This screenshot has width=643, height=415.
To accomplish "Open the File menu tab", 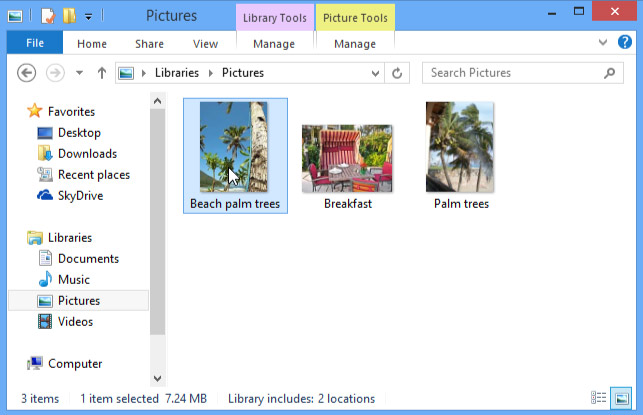I will click(34, 43).
